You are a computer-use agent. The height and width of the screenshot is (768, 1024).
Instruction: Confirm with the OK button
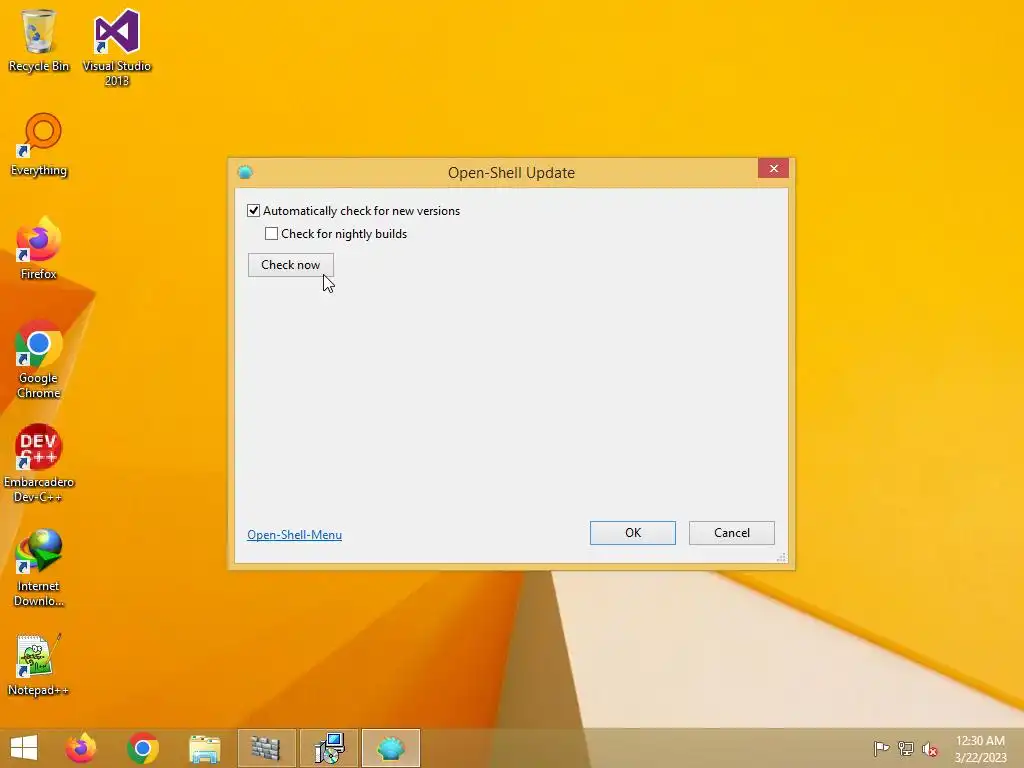click(633, 533)
